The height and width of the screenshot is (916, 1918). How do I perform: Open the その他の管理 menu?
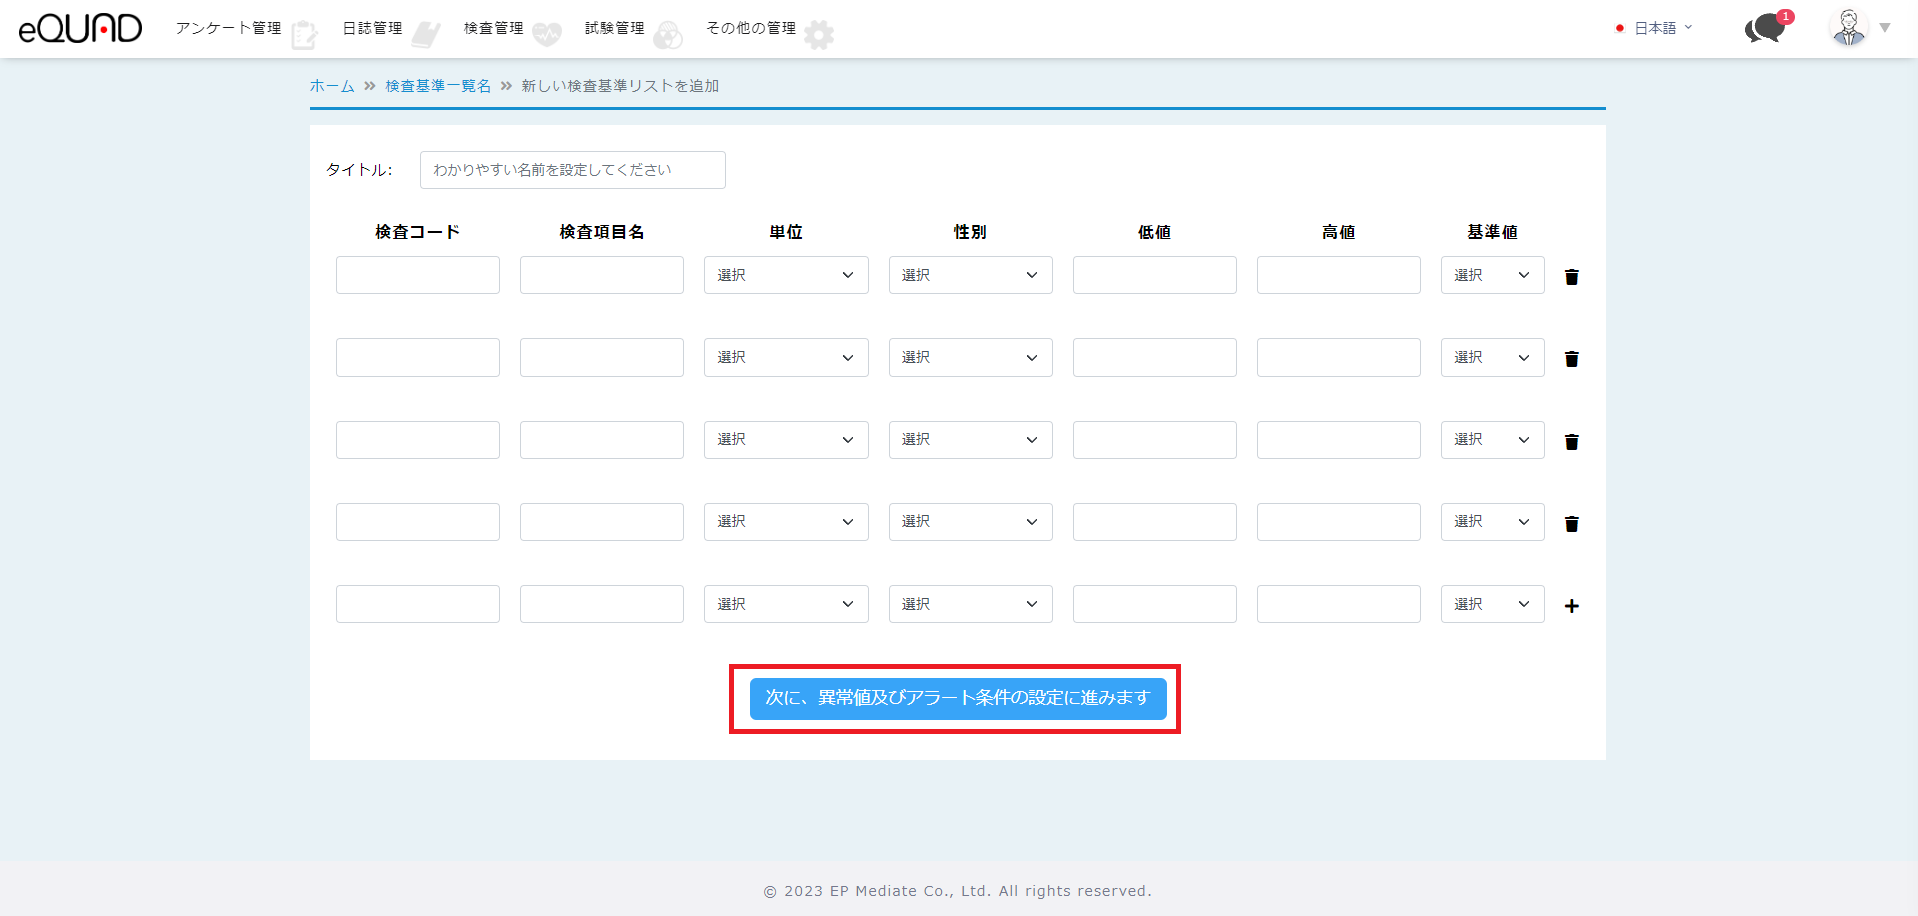pyautogui.click(x=751, y=28)
